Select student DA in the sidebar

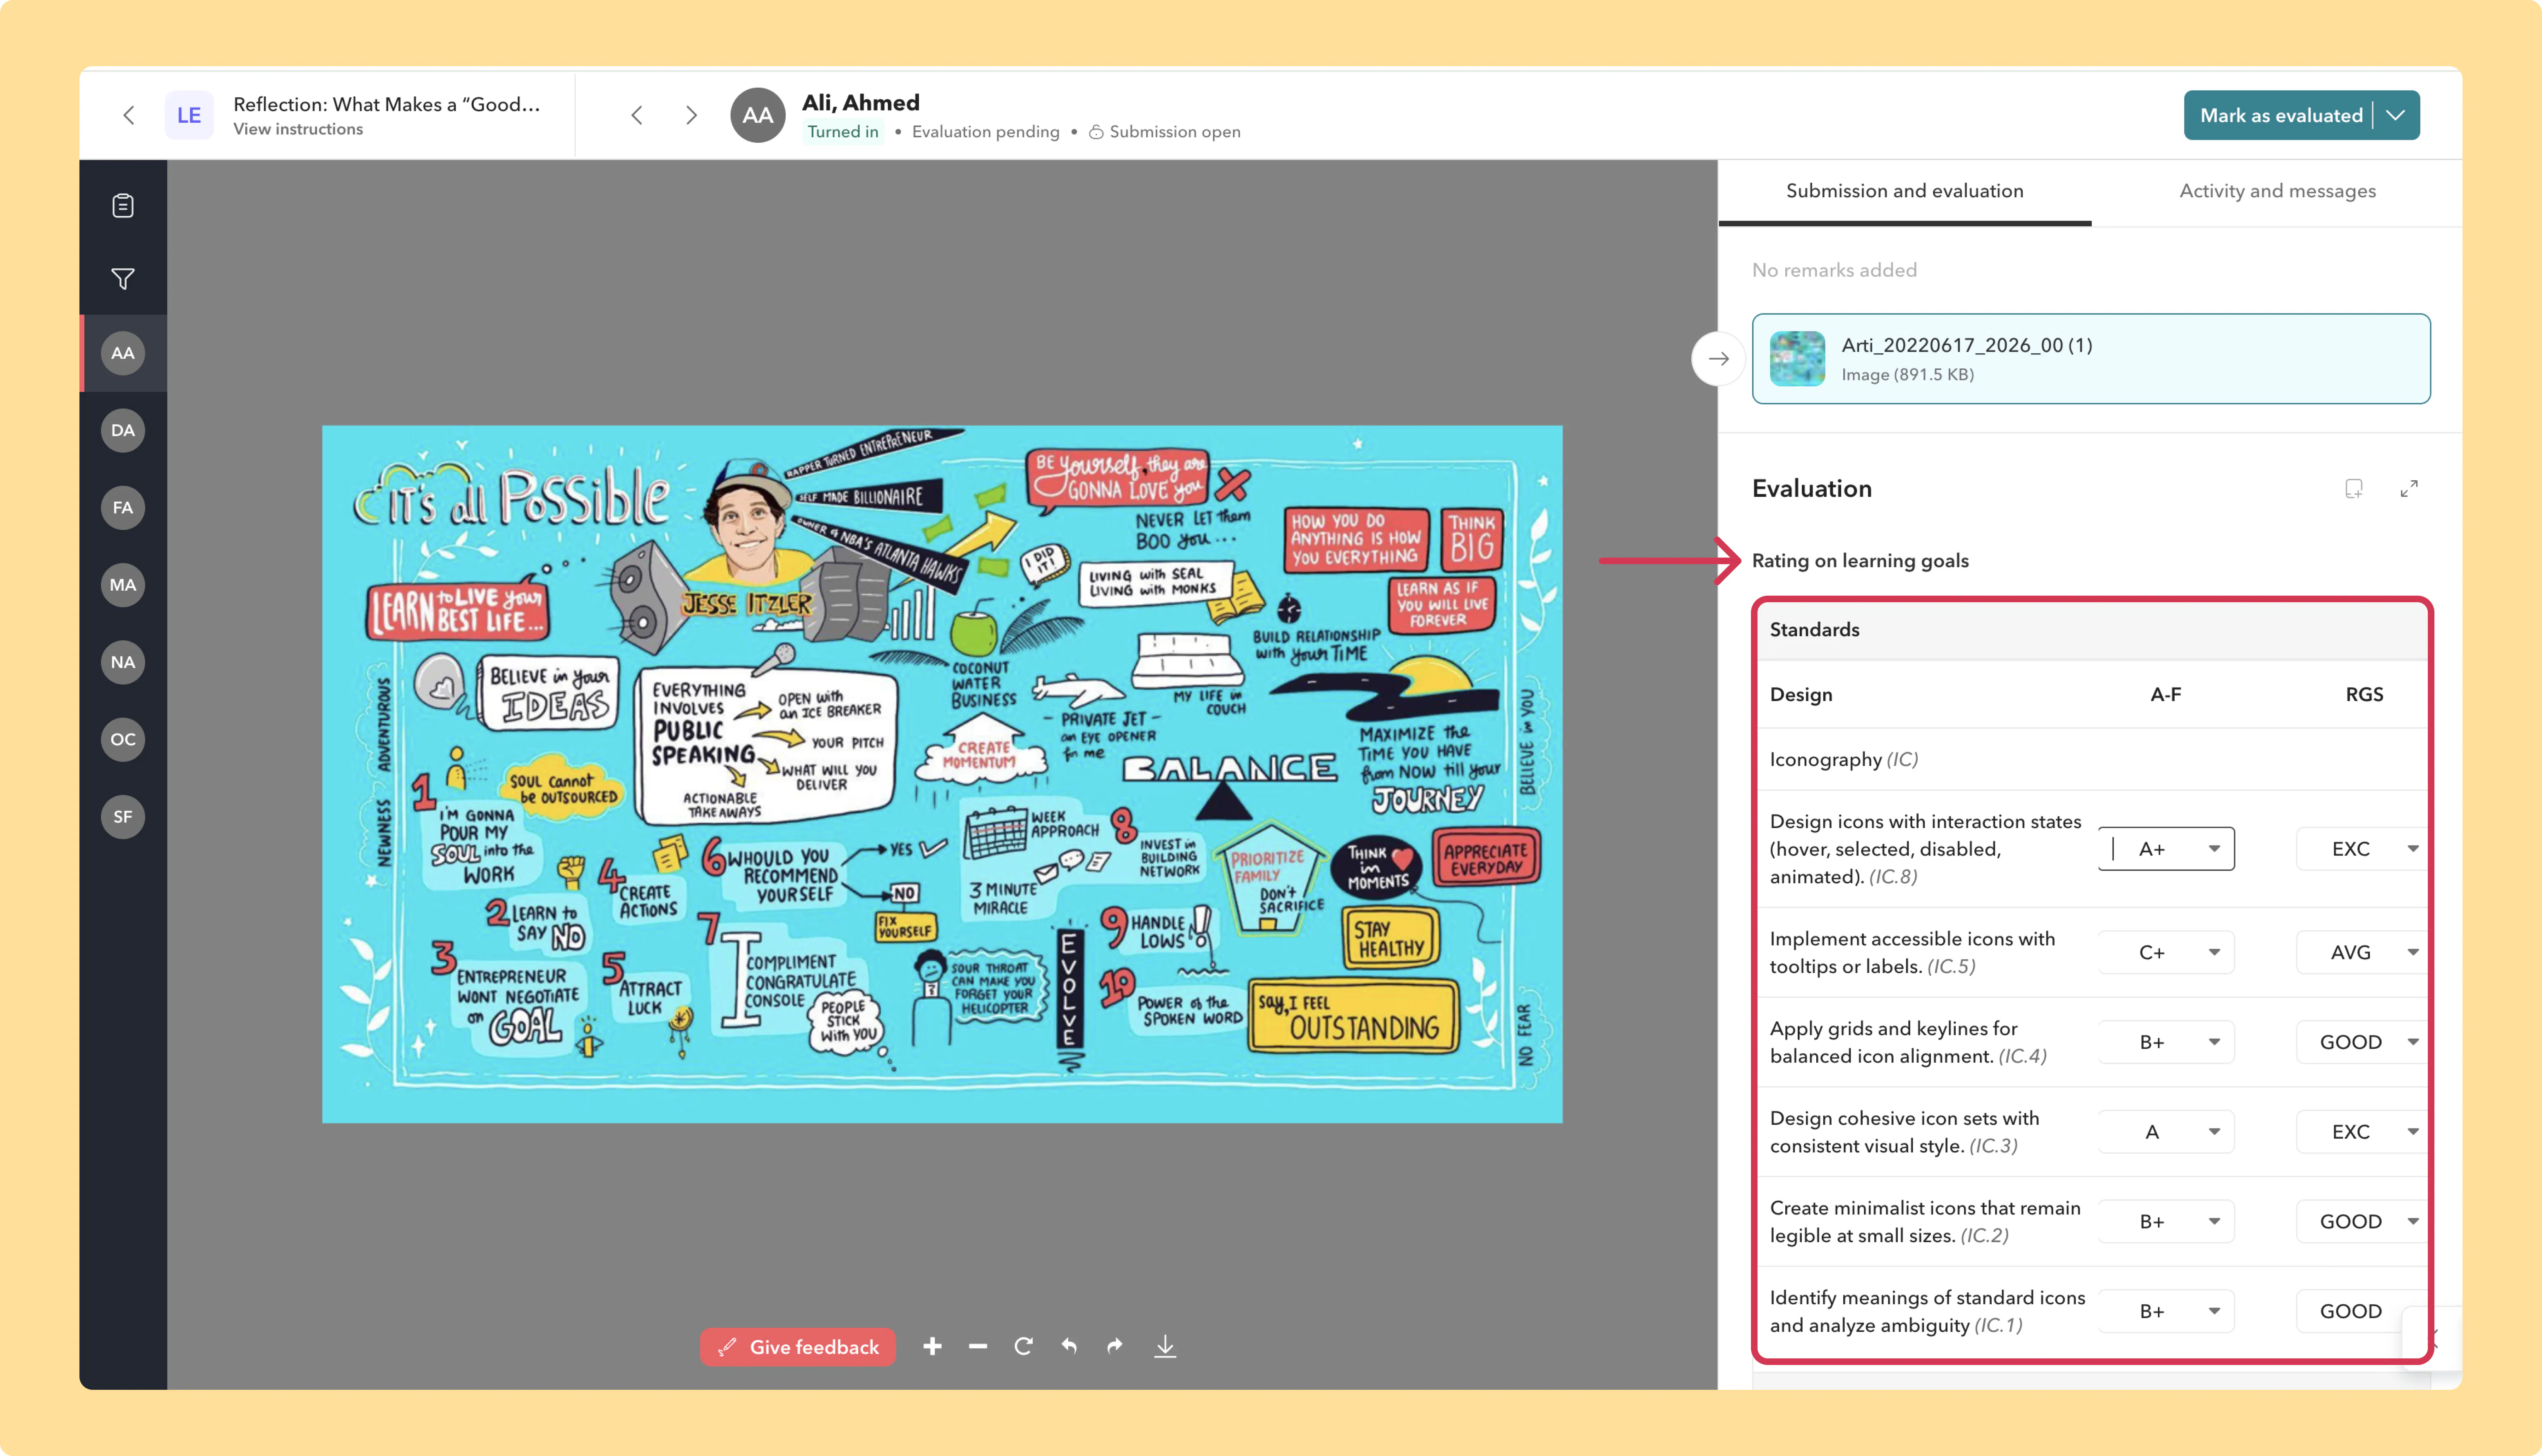coord(123,430)
